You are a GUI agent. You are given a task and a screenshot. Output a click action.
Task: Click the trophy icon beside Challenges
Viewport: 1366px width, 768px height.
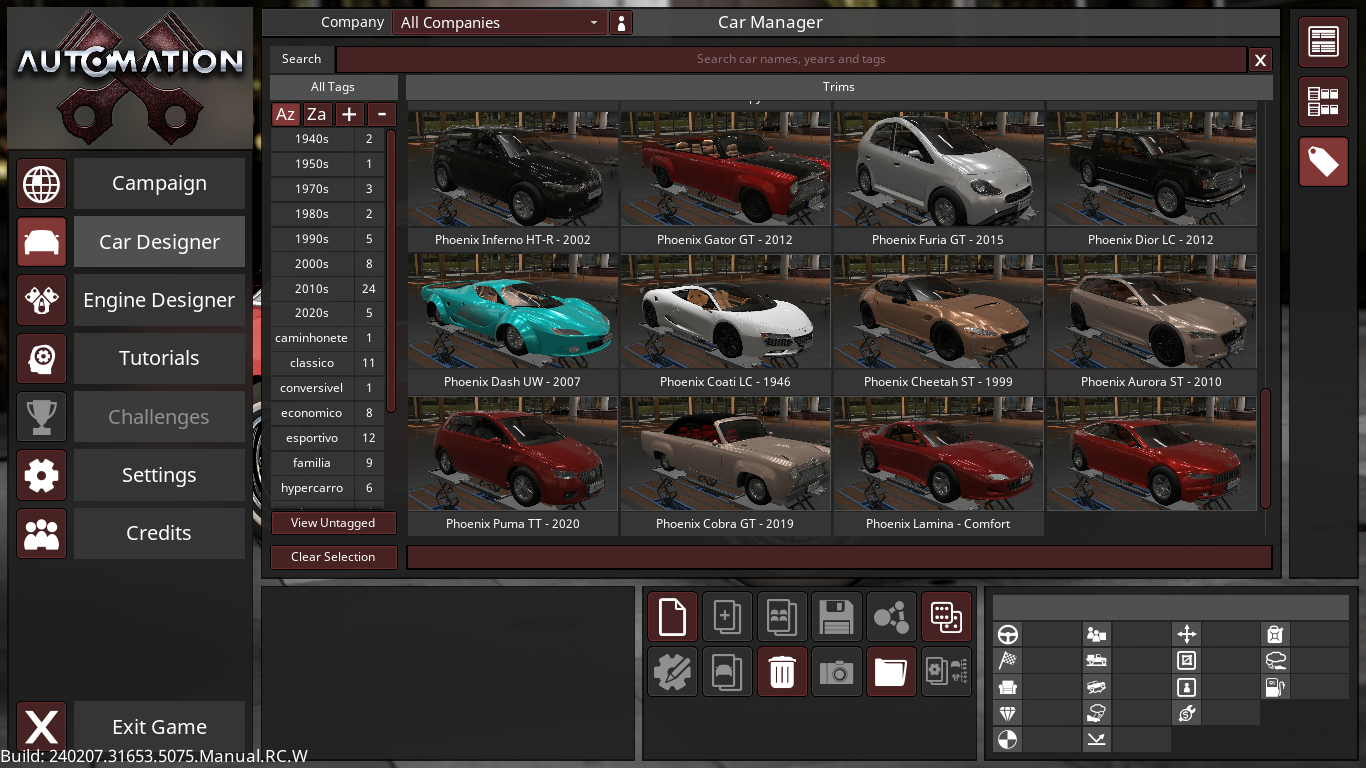[x=42, y=417]
